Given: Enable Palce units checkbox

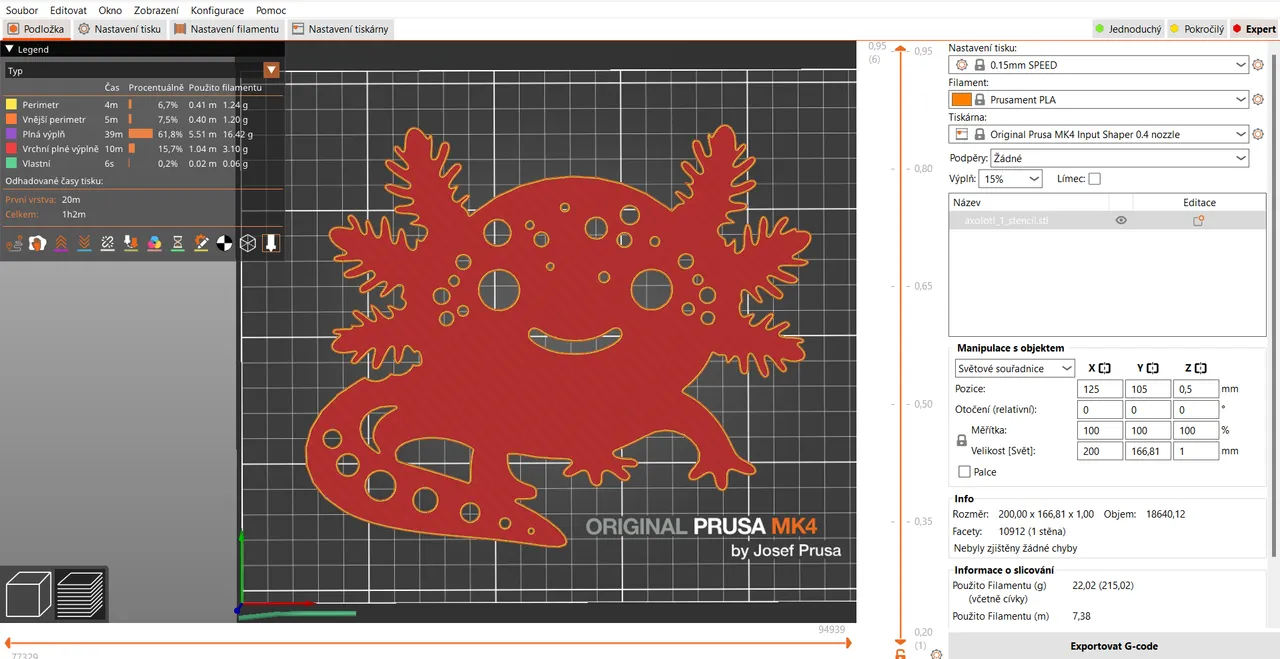Looking at the screenshot, I should tap(964, 471).
